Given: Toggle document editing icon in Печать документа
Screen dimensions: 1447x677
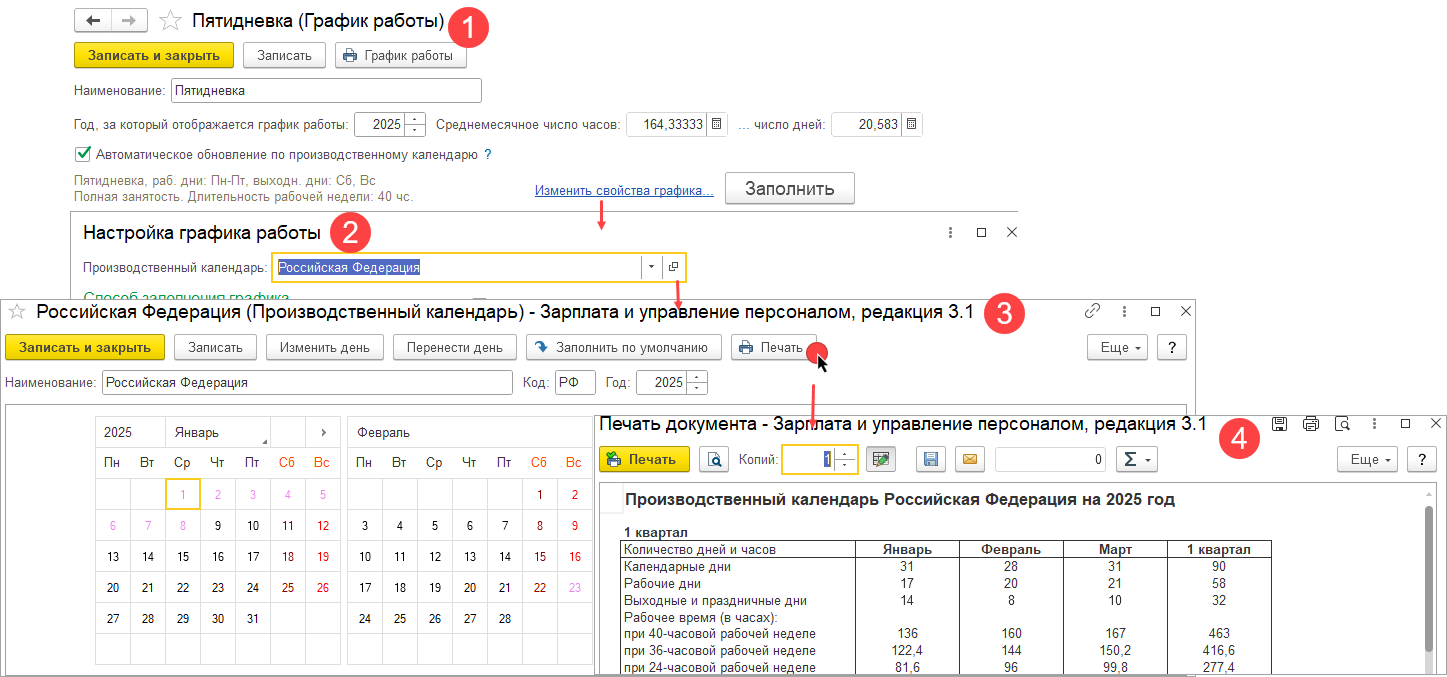Looking at the screenshot, I should point(881,459).
